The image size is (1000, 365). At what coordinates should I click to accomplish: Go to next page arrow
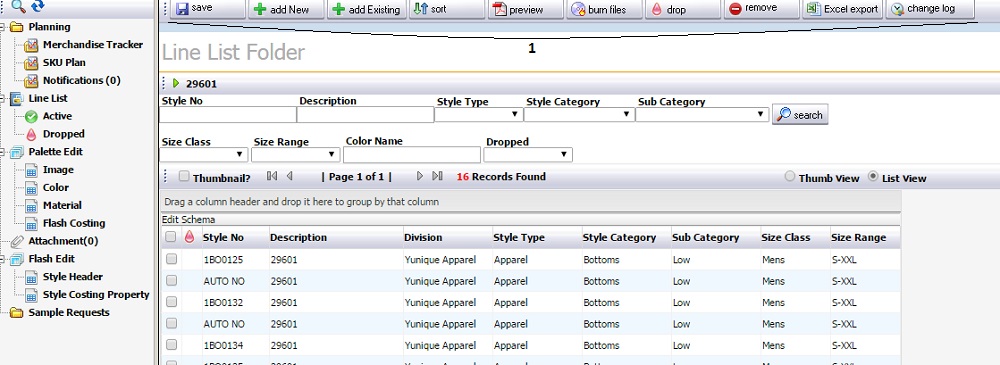click(x=420, y=176)
